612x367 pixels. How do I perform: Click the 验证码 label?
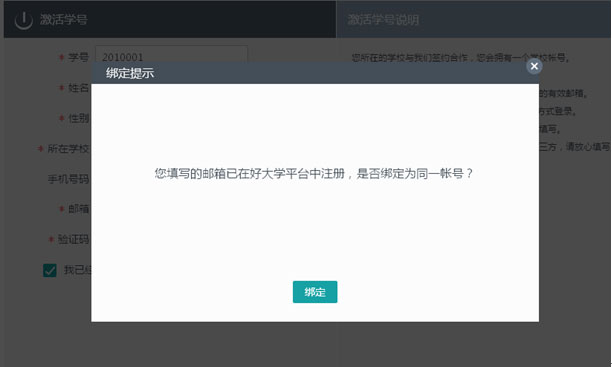[x=73, y=239]
